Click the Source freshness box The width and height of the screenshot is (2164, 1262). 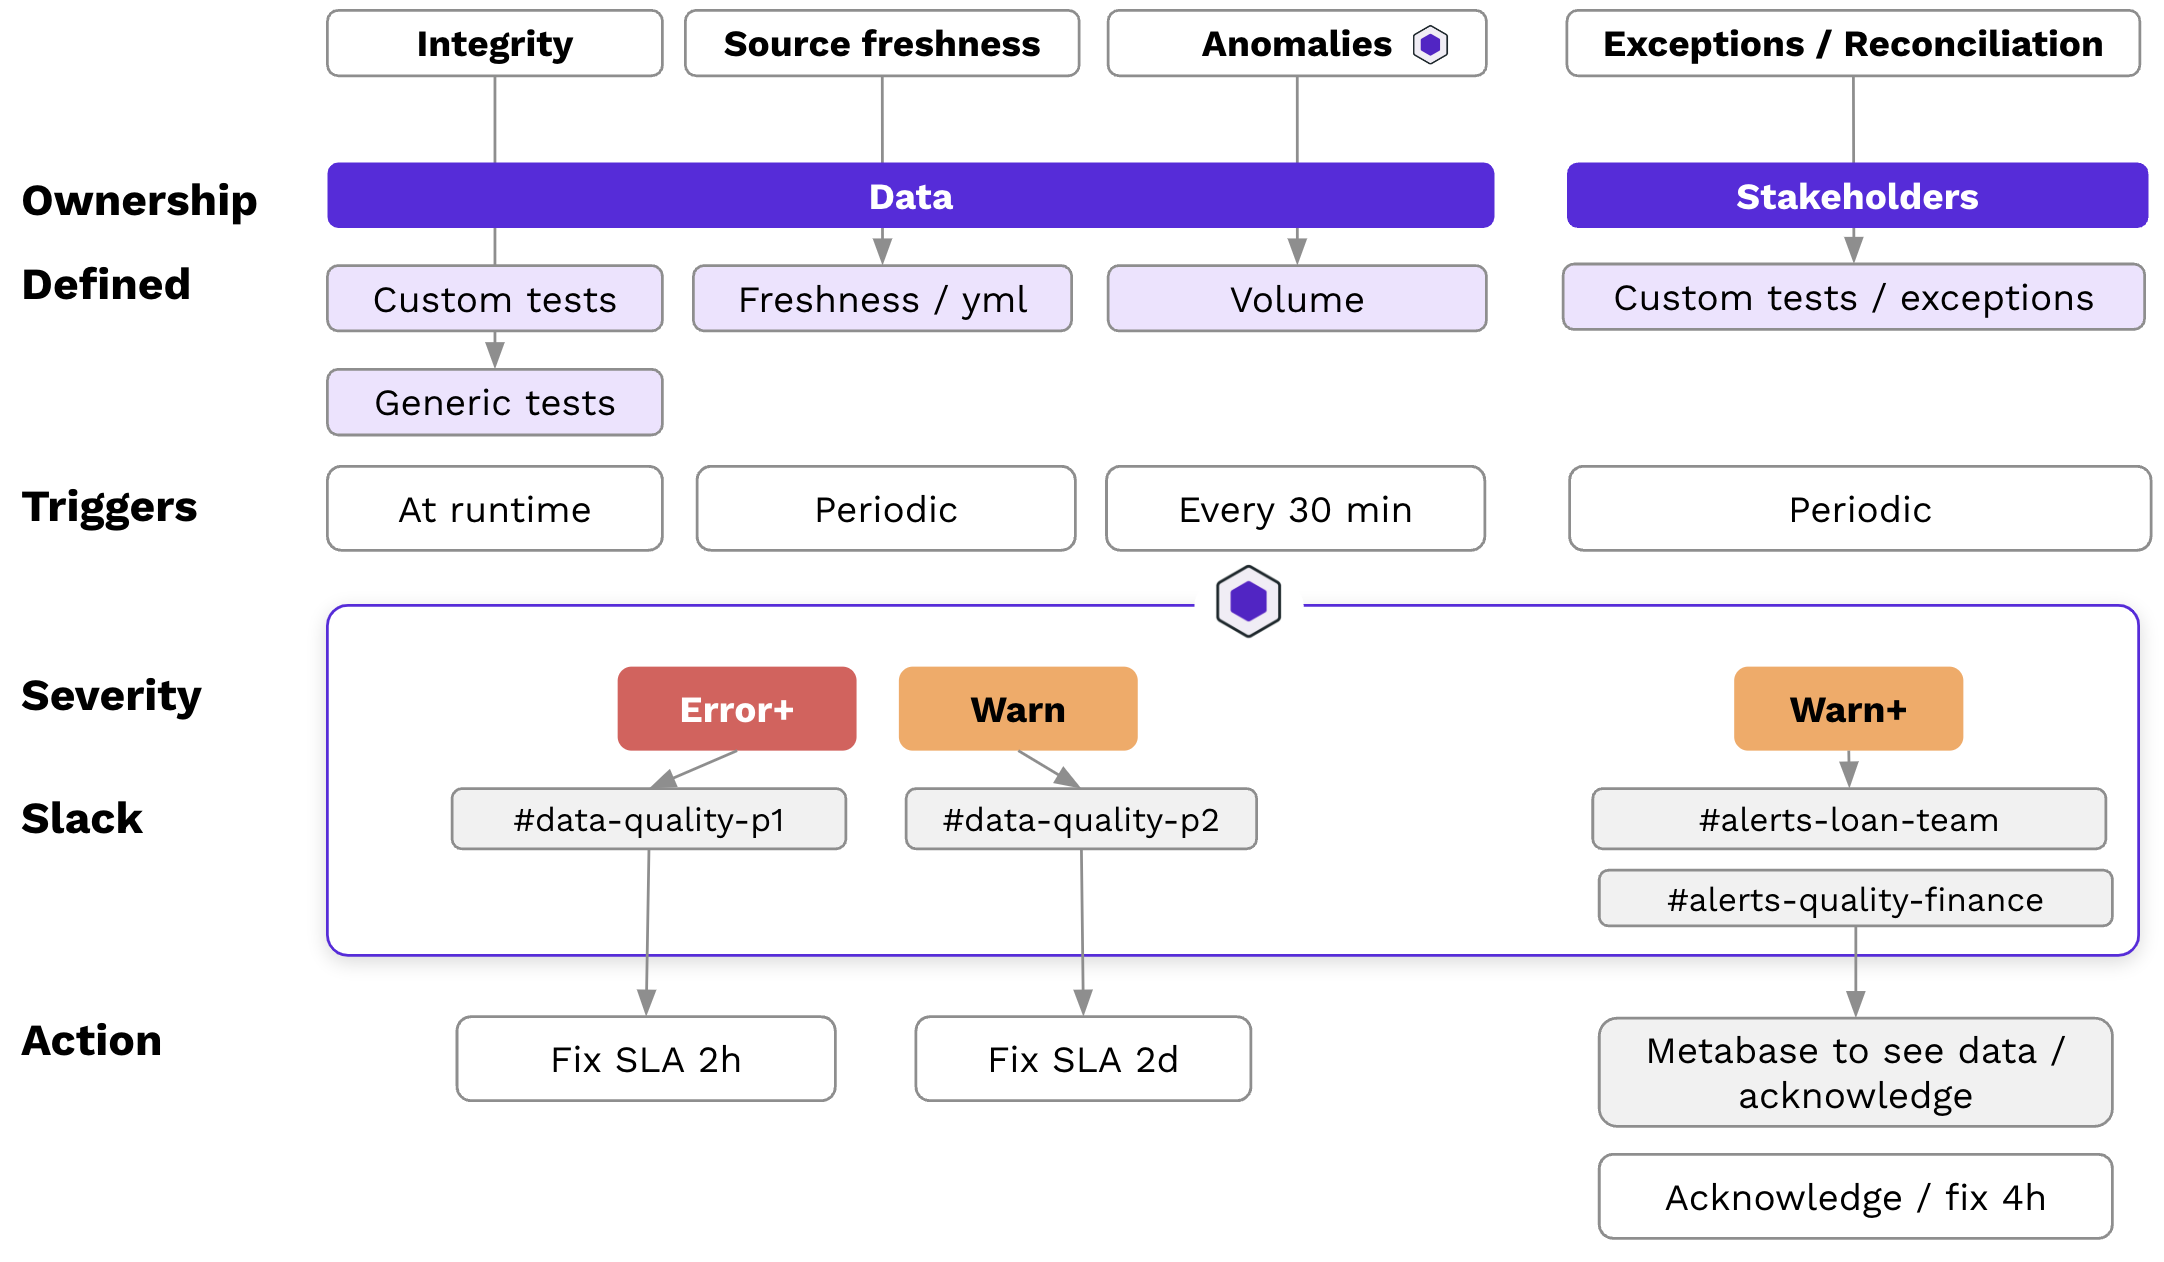881,44
